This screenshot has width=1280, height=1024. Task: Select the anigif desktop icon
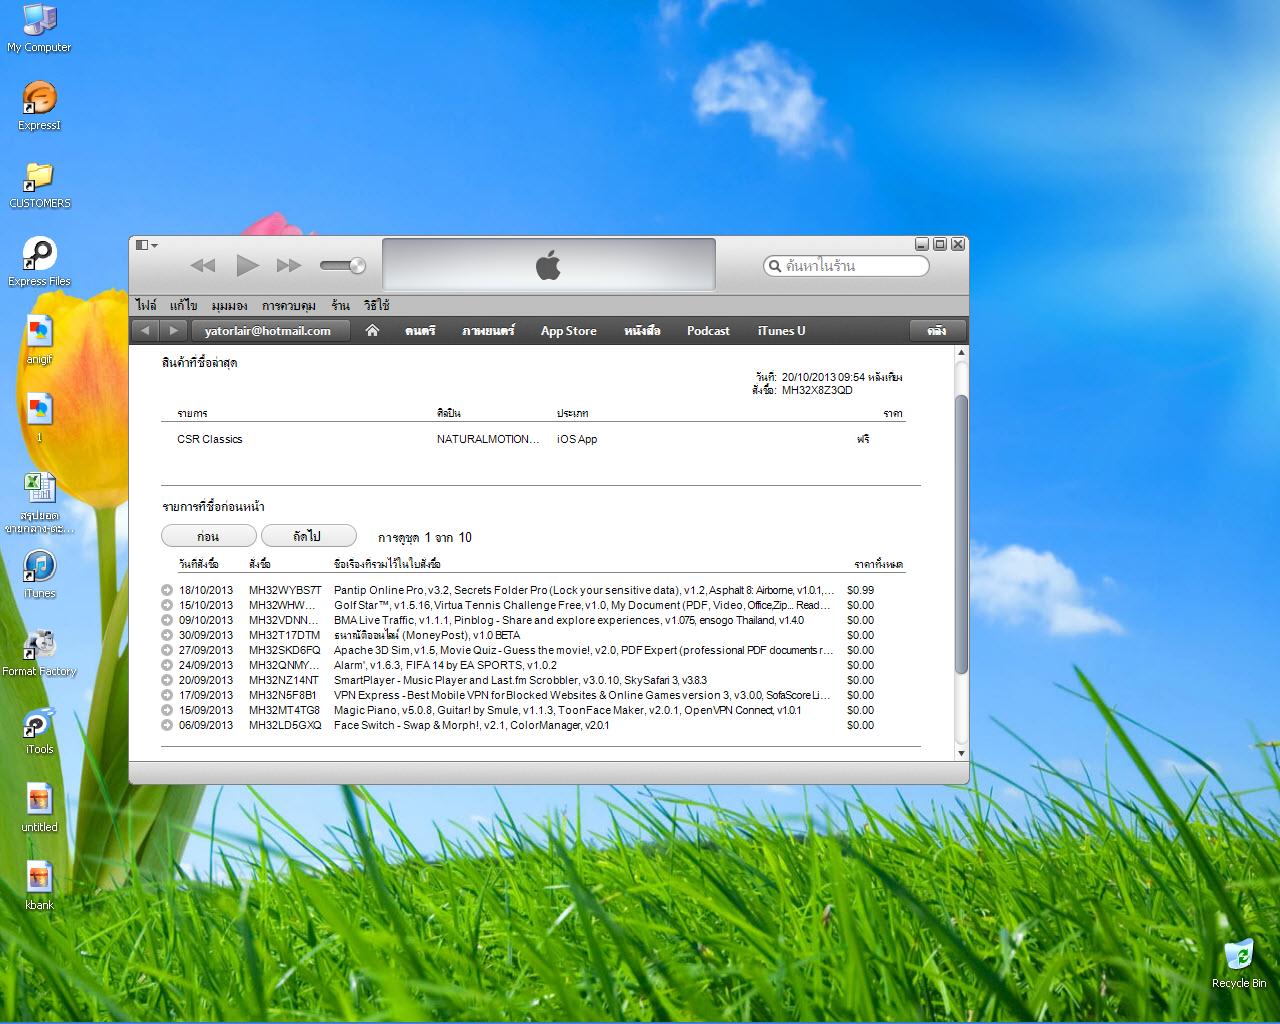tap(39, 340)
